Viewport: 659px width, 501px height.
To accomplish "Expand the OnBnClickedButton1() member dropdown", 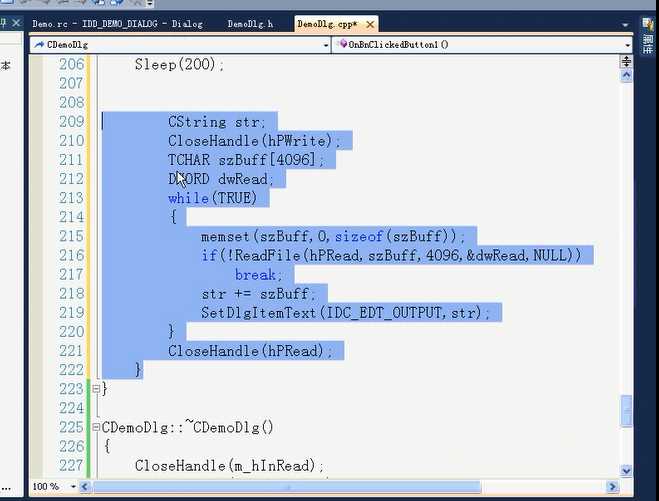I will [x=627, y=45].
